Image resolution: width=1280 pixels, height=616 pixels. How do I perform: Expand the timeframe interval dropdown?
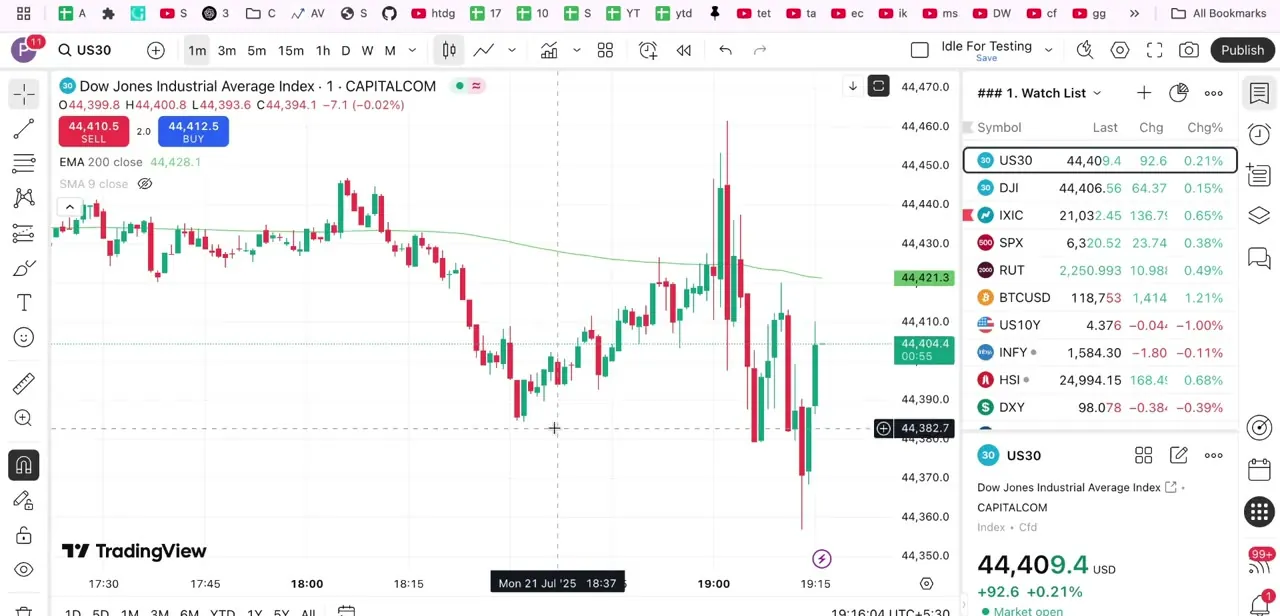point(412,50)
